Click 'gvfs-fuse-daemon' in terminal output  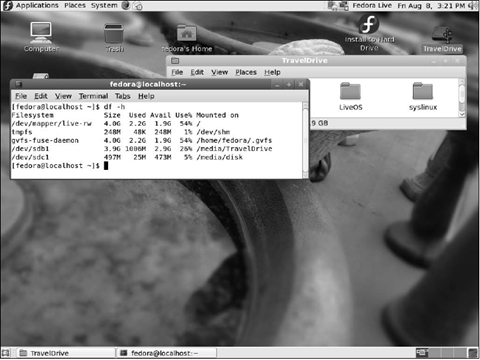coord(45,140)
